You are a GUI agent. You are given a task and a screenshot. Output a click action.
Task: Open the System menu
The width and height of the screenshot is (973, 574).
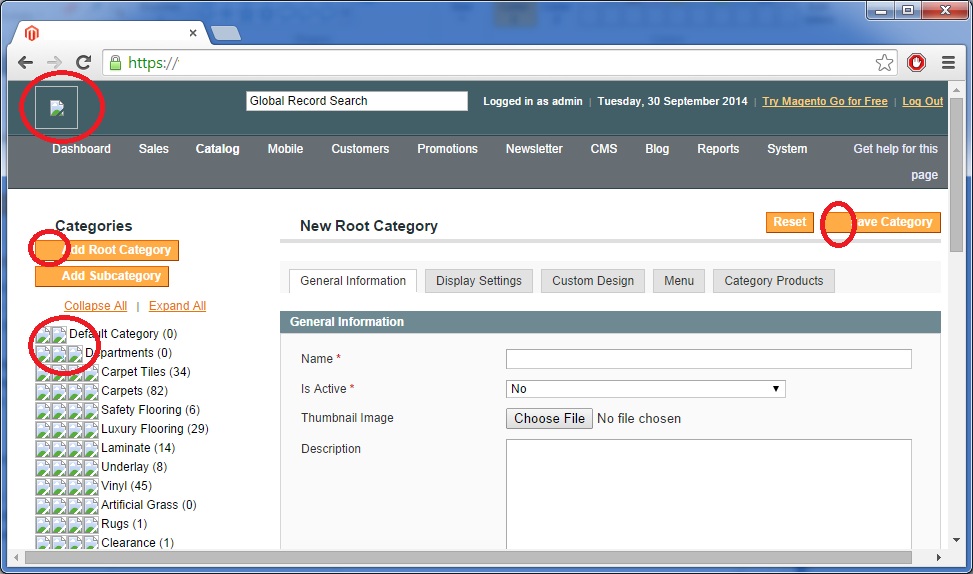(x=787, y=149)
